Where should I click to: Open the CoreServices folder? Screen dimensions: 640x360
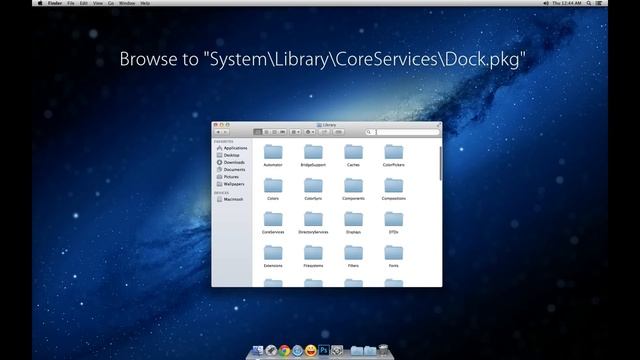pyautogui.click(x=273, y=220)
